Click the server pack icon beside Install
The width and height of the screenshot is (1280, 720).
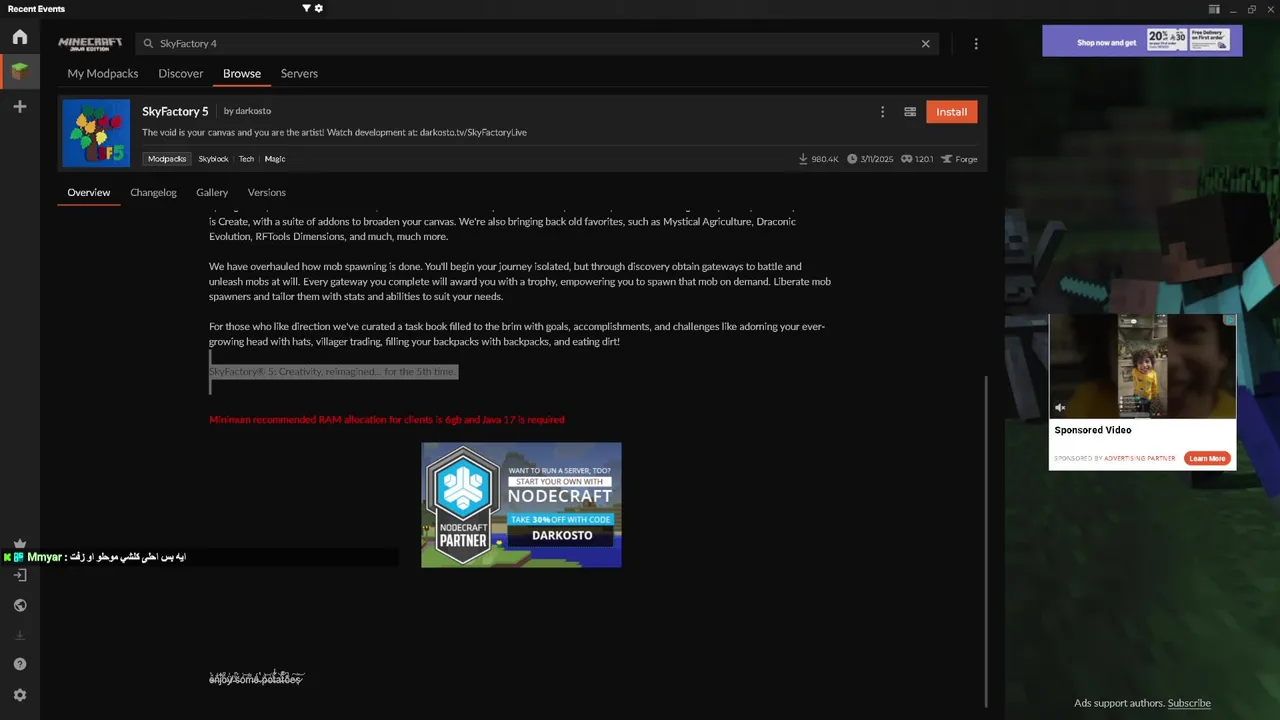tap(910, 112)
